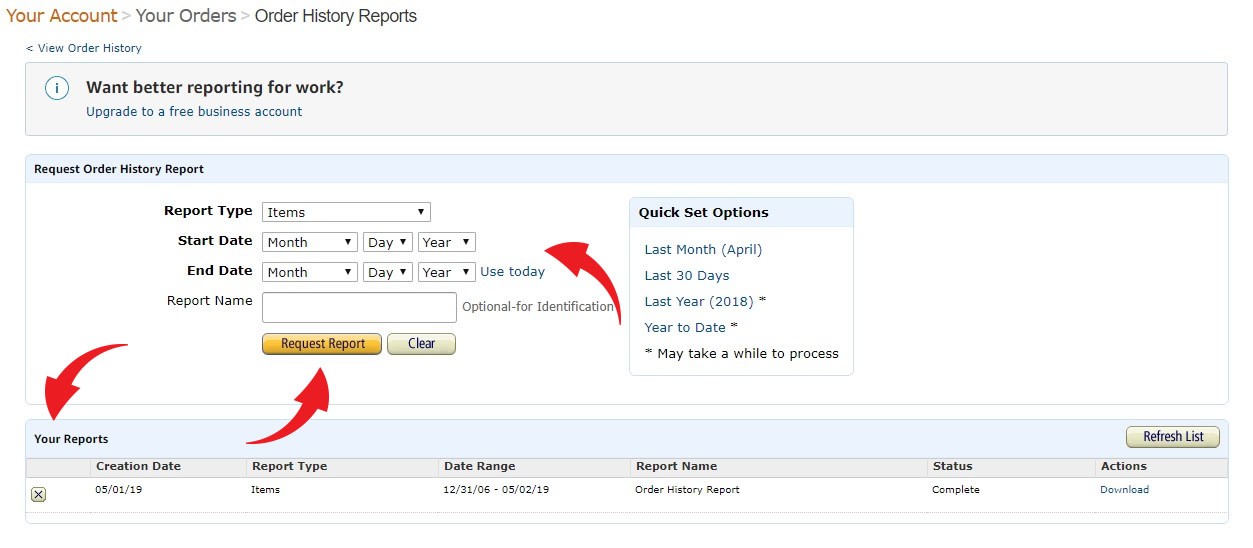The image size is (1253, 548).
Task: Open the End Date Day dropdown
Action: (388, 272)
